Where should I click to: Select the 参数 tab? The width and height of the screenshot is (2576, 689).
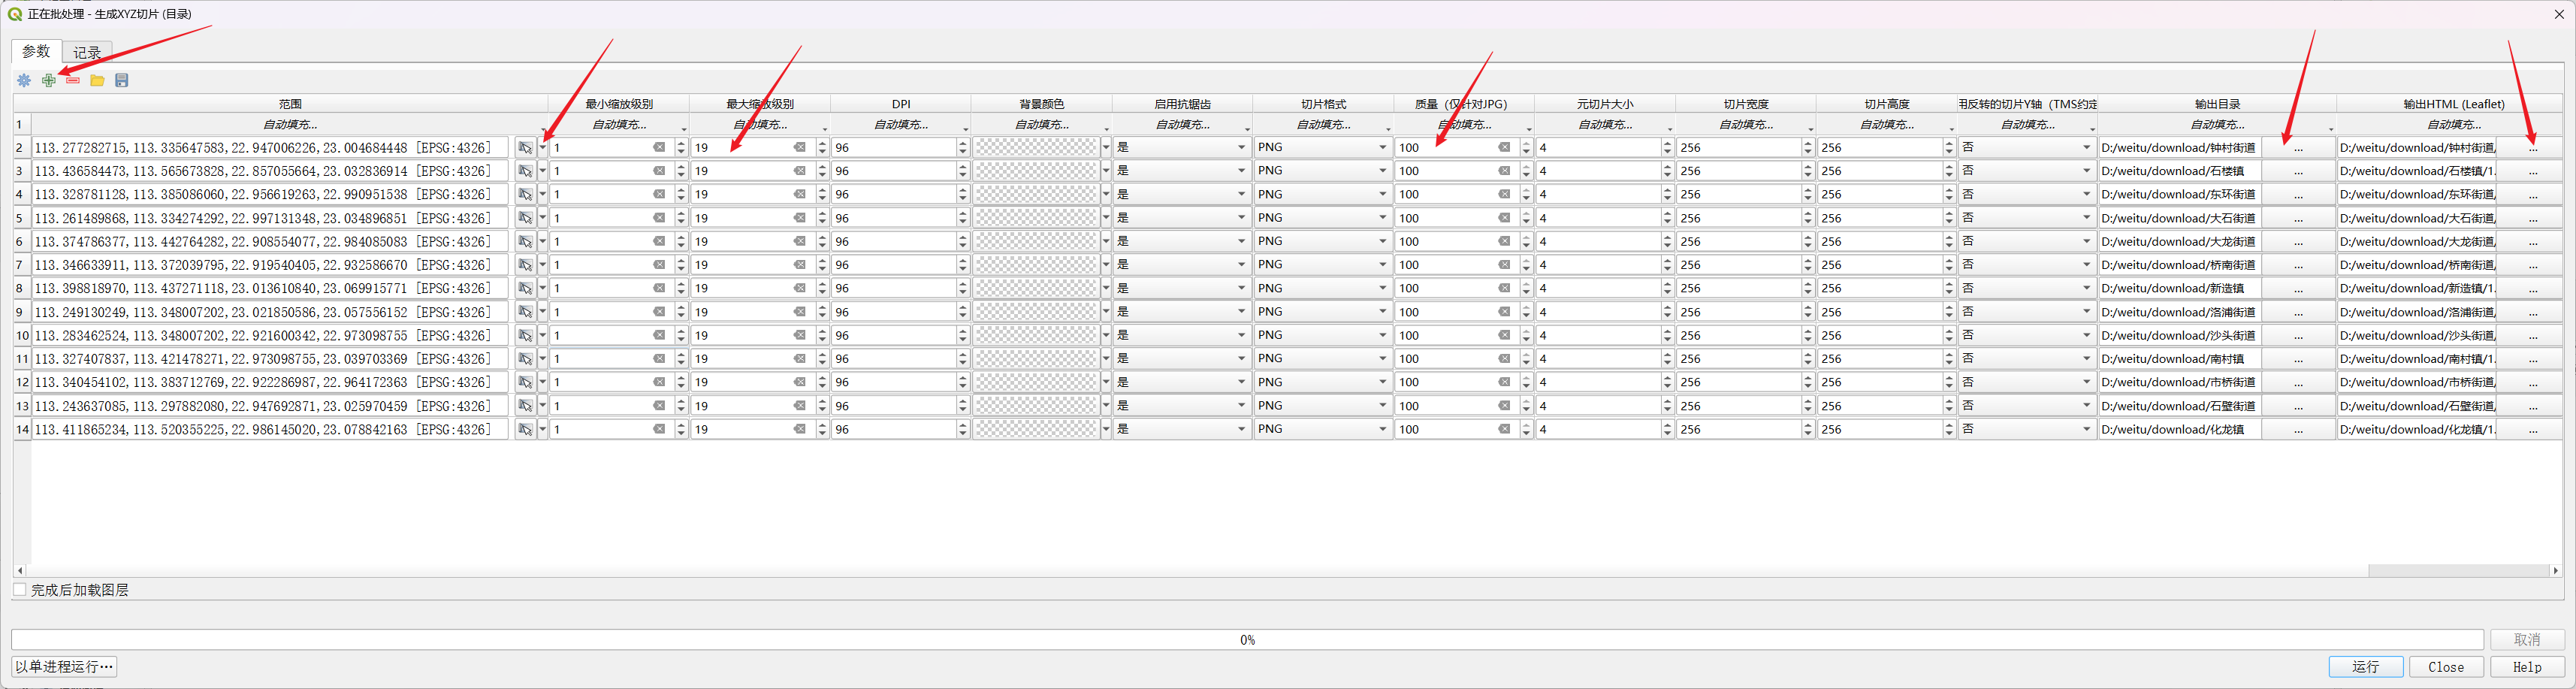[x=36, y=51]
